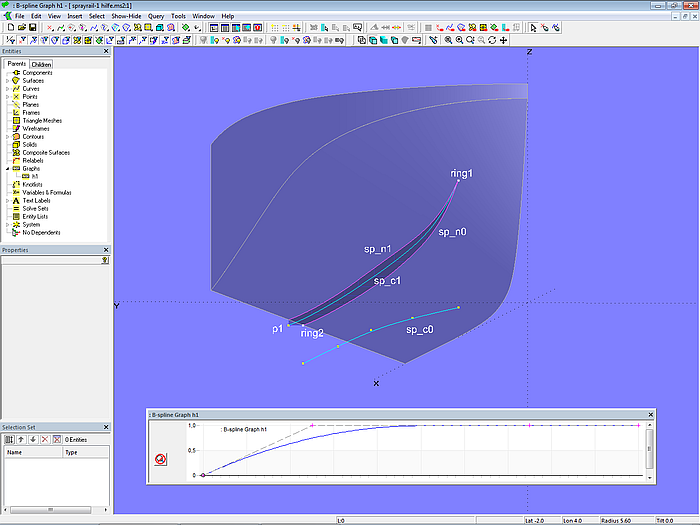
Task: Open the Query menu
Action: tap(156, 17)
